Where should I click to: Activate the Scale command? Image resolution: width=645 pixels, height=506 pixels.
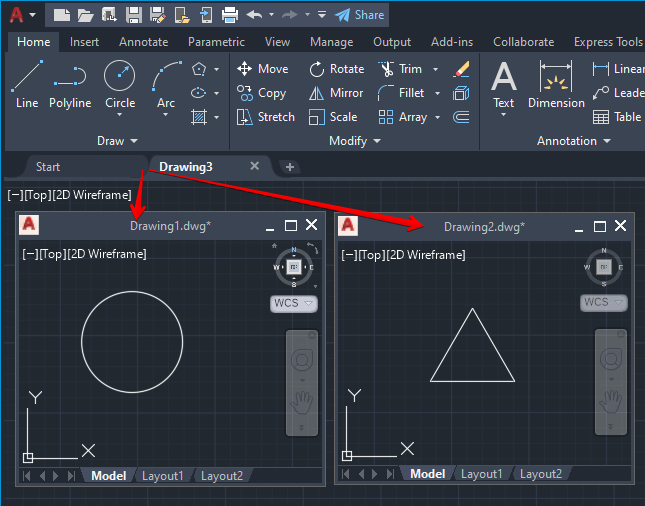333,117
